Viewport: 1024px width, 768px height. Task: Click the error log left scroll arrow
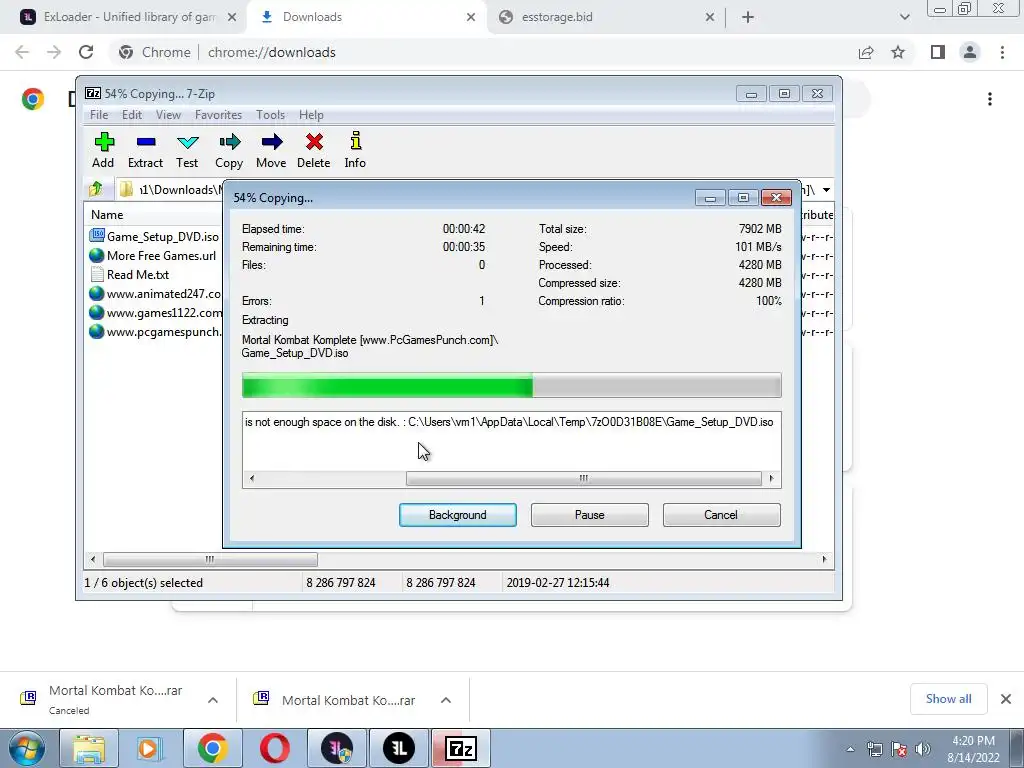coord(251,479)
